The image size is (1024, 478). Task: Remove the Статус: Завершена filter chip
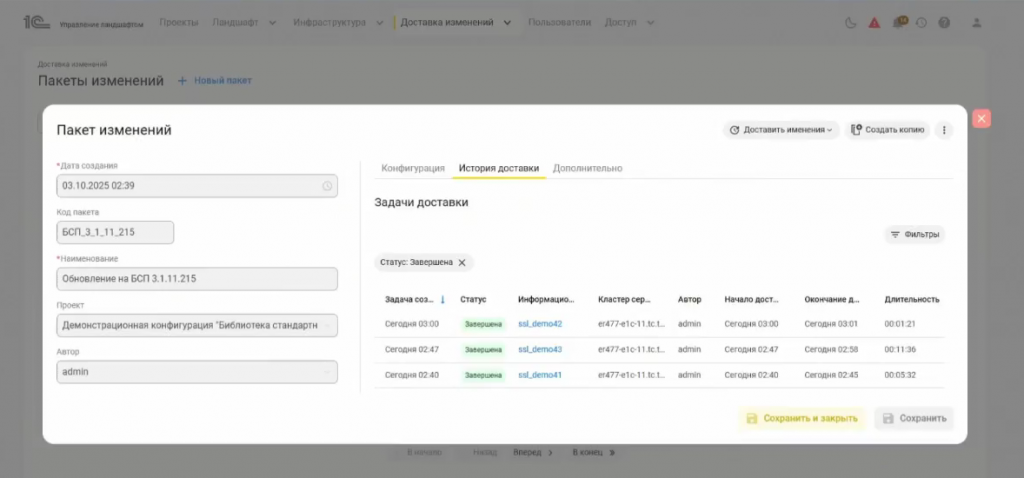462,263
